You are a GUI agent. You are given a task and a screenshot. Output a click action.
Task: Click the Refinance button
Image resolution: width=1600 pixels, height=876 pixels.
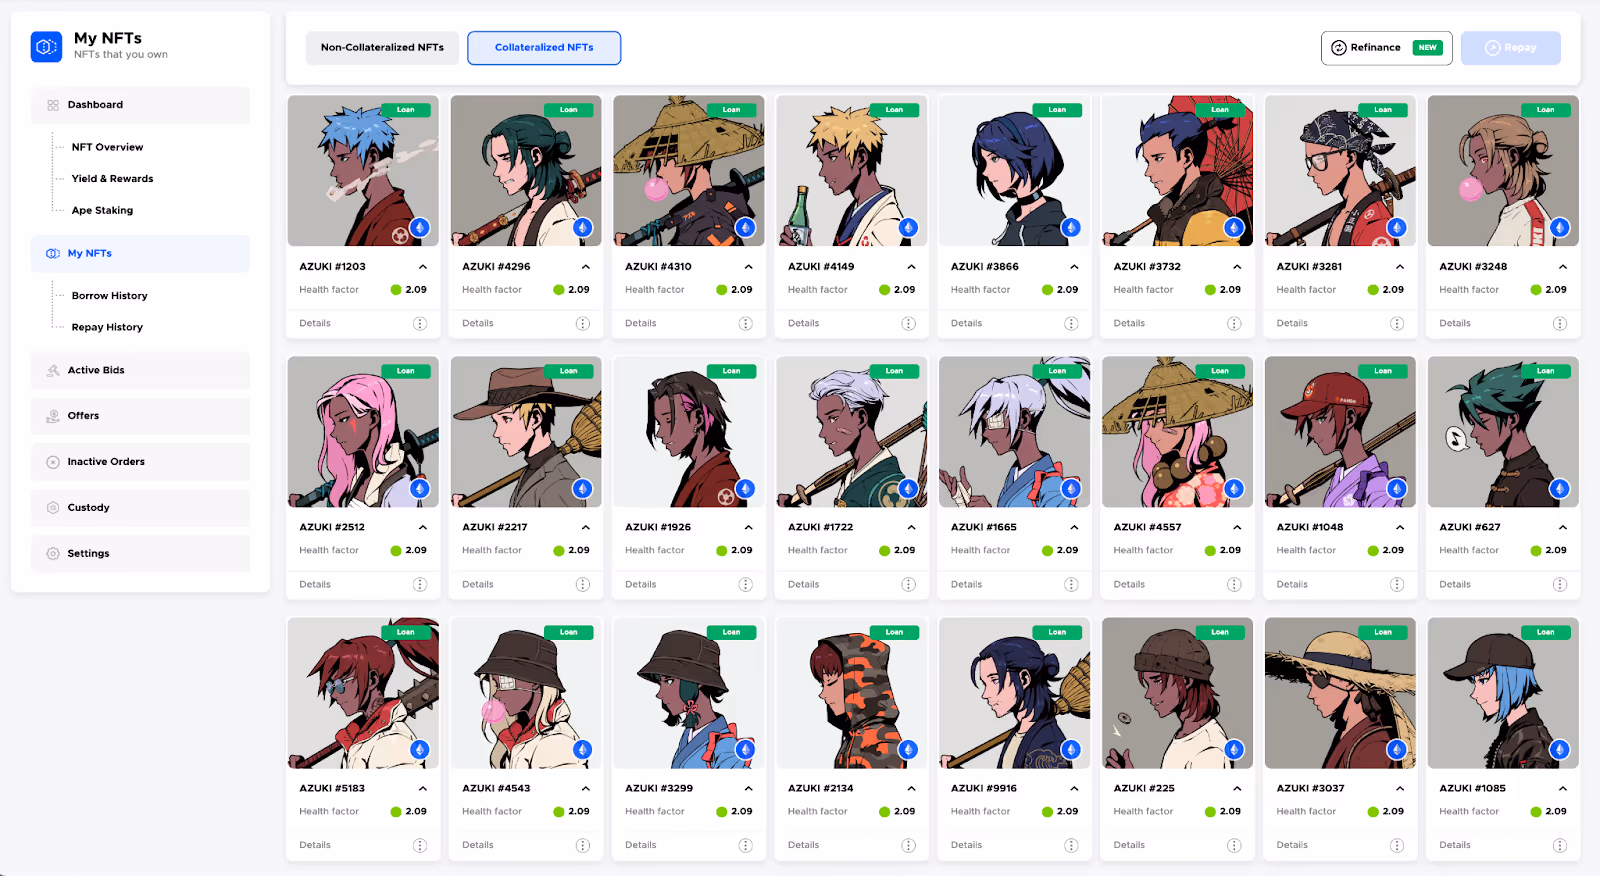pyautogui.click(x=1387, y=48)
